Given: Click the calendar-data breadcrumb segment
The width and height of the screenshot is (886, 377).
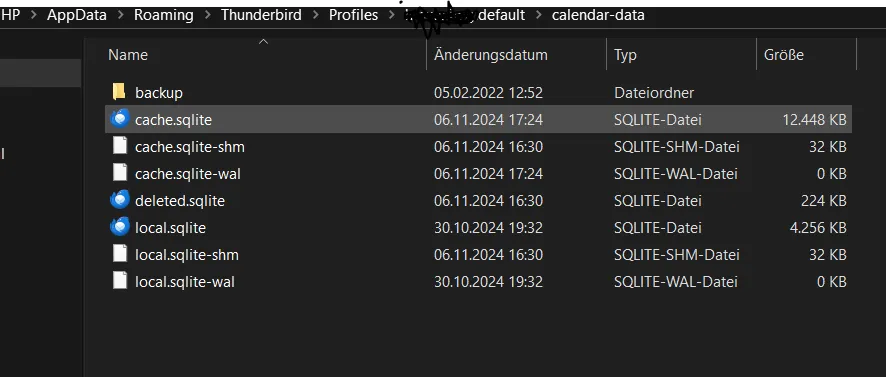Looking at the screenshot, I should tap(598, 15).
